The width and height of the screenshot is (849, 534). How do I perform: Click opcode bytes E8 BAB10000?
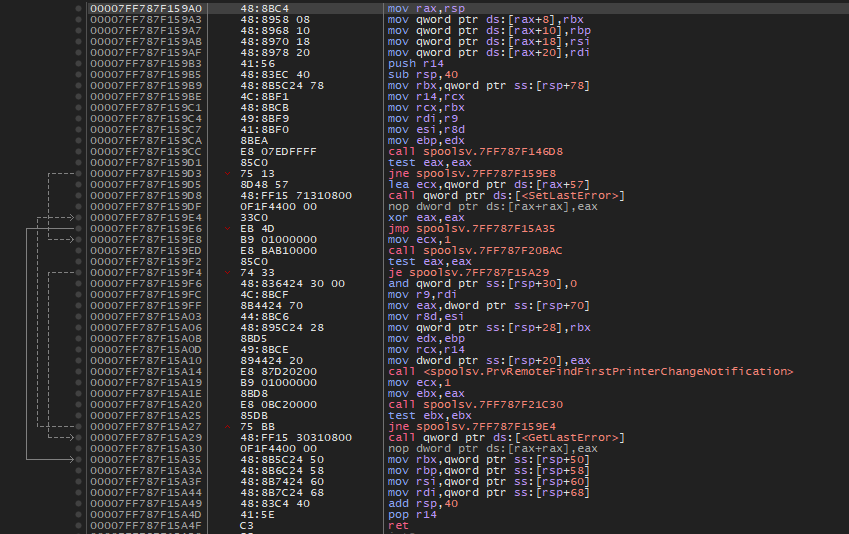pos(278,251)
